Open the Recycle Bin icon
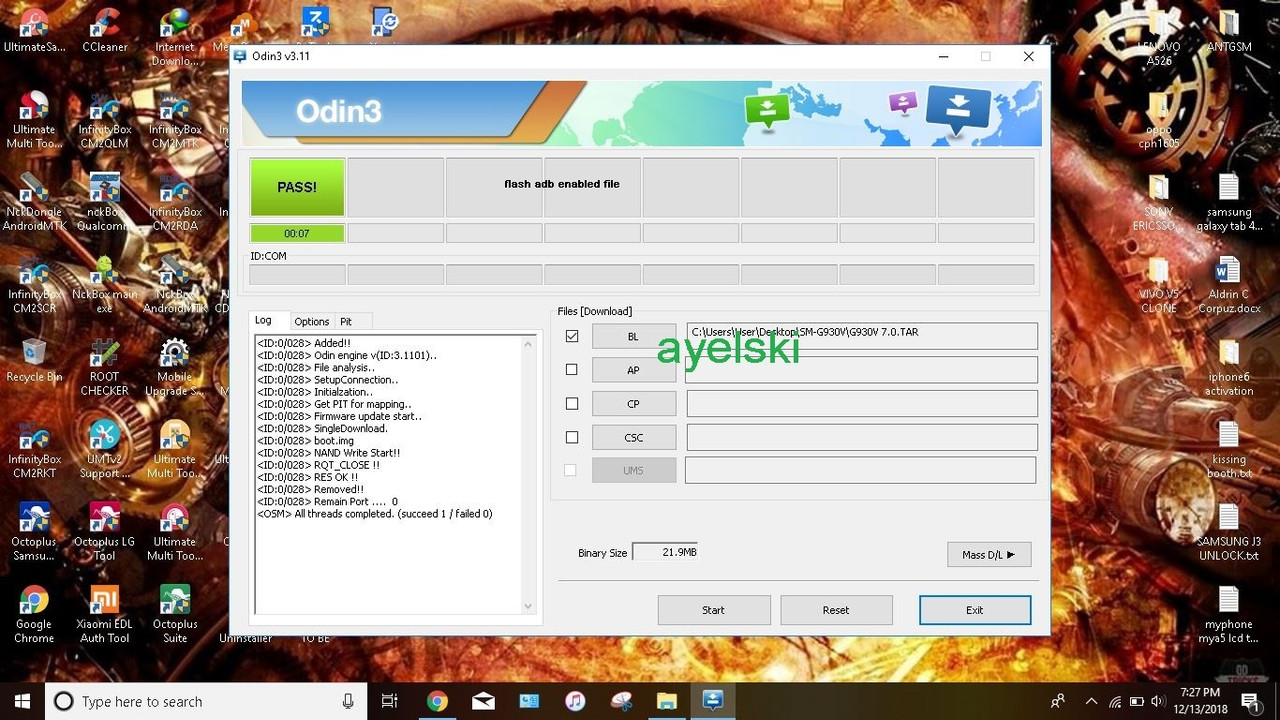 pyautogui.click(x=34, y=361)
